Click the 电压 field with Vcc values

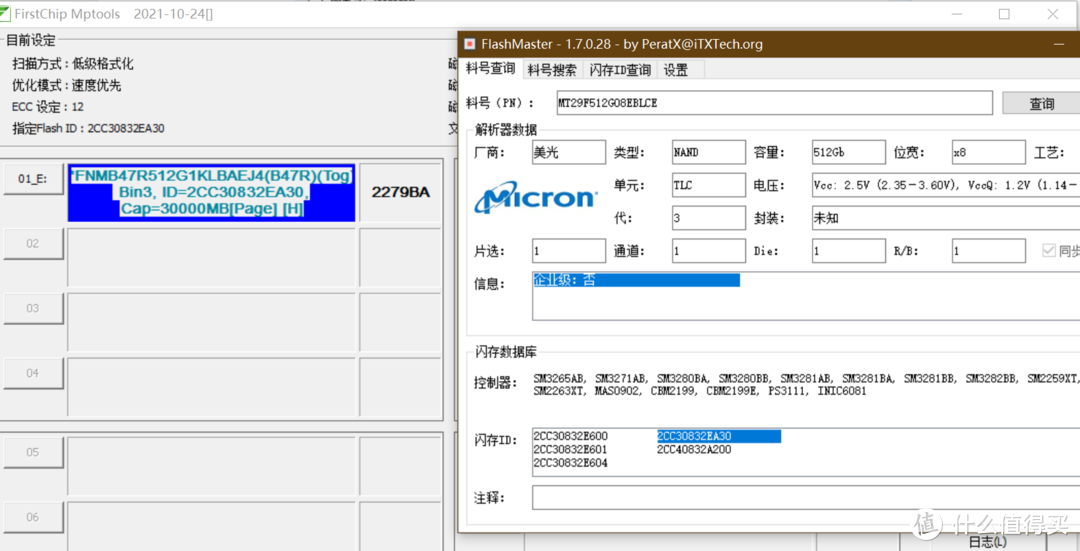[946, 185]
